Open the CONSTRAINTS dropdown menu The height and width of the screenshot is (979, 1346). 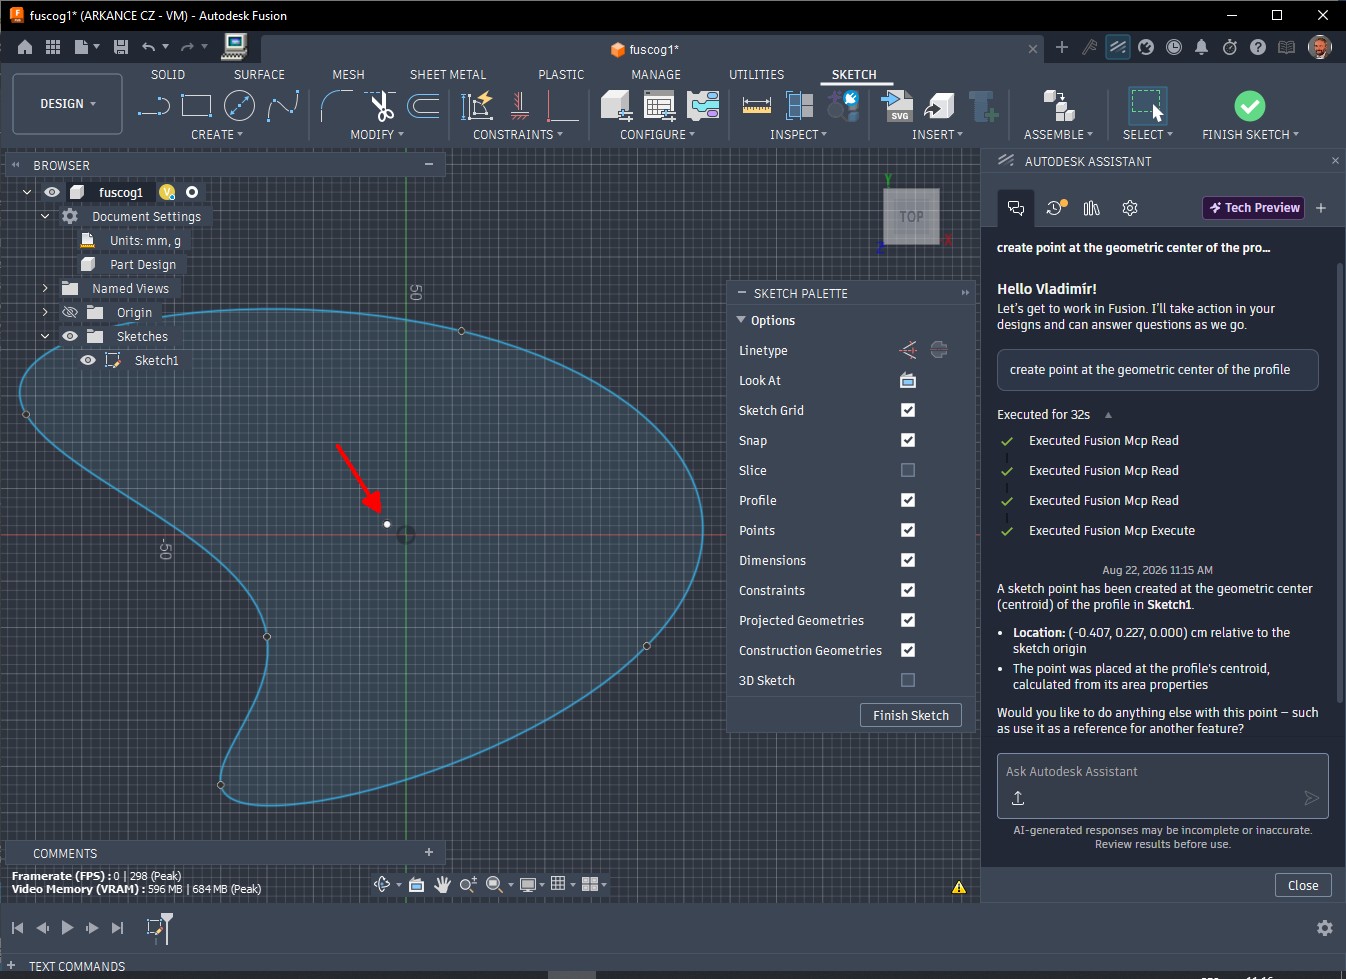[x=518, y=134]
